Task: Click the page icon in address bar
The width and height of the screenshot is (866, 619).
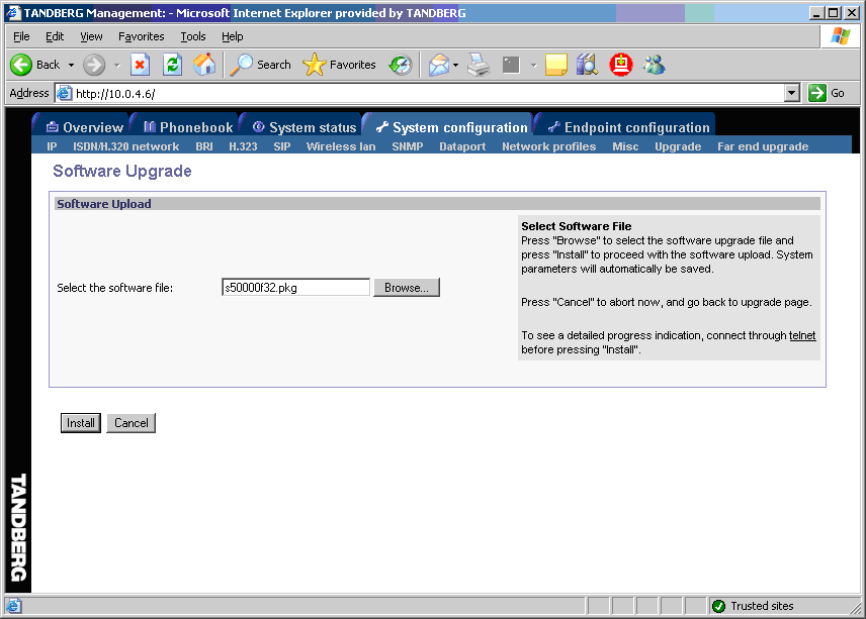Action: click(64, 93)
